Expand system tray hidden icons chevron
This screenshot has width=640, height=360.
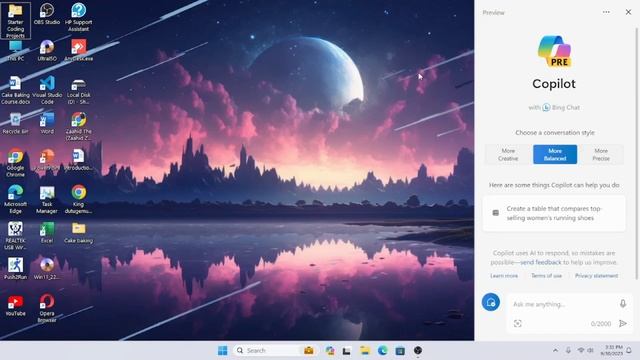click(x=555, y=351)
